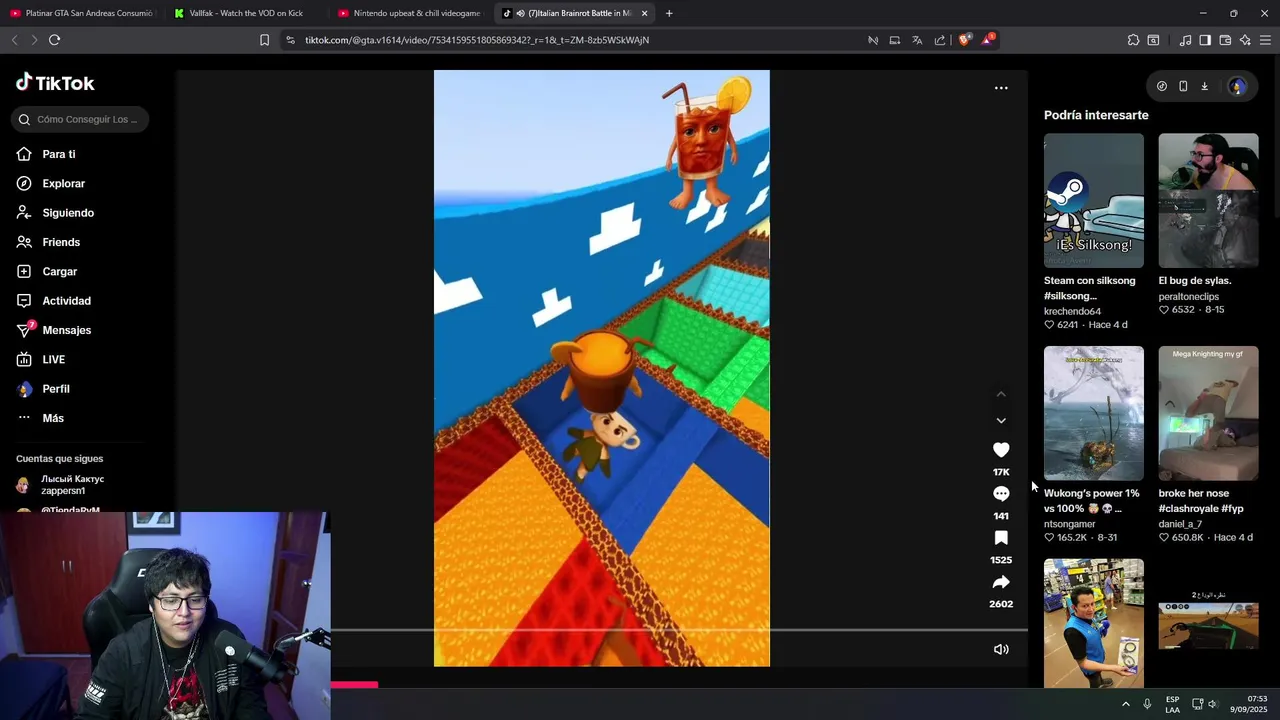Open a new browser tab

(x=669, y=13)
